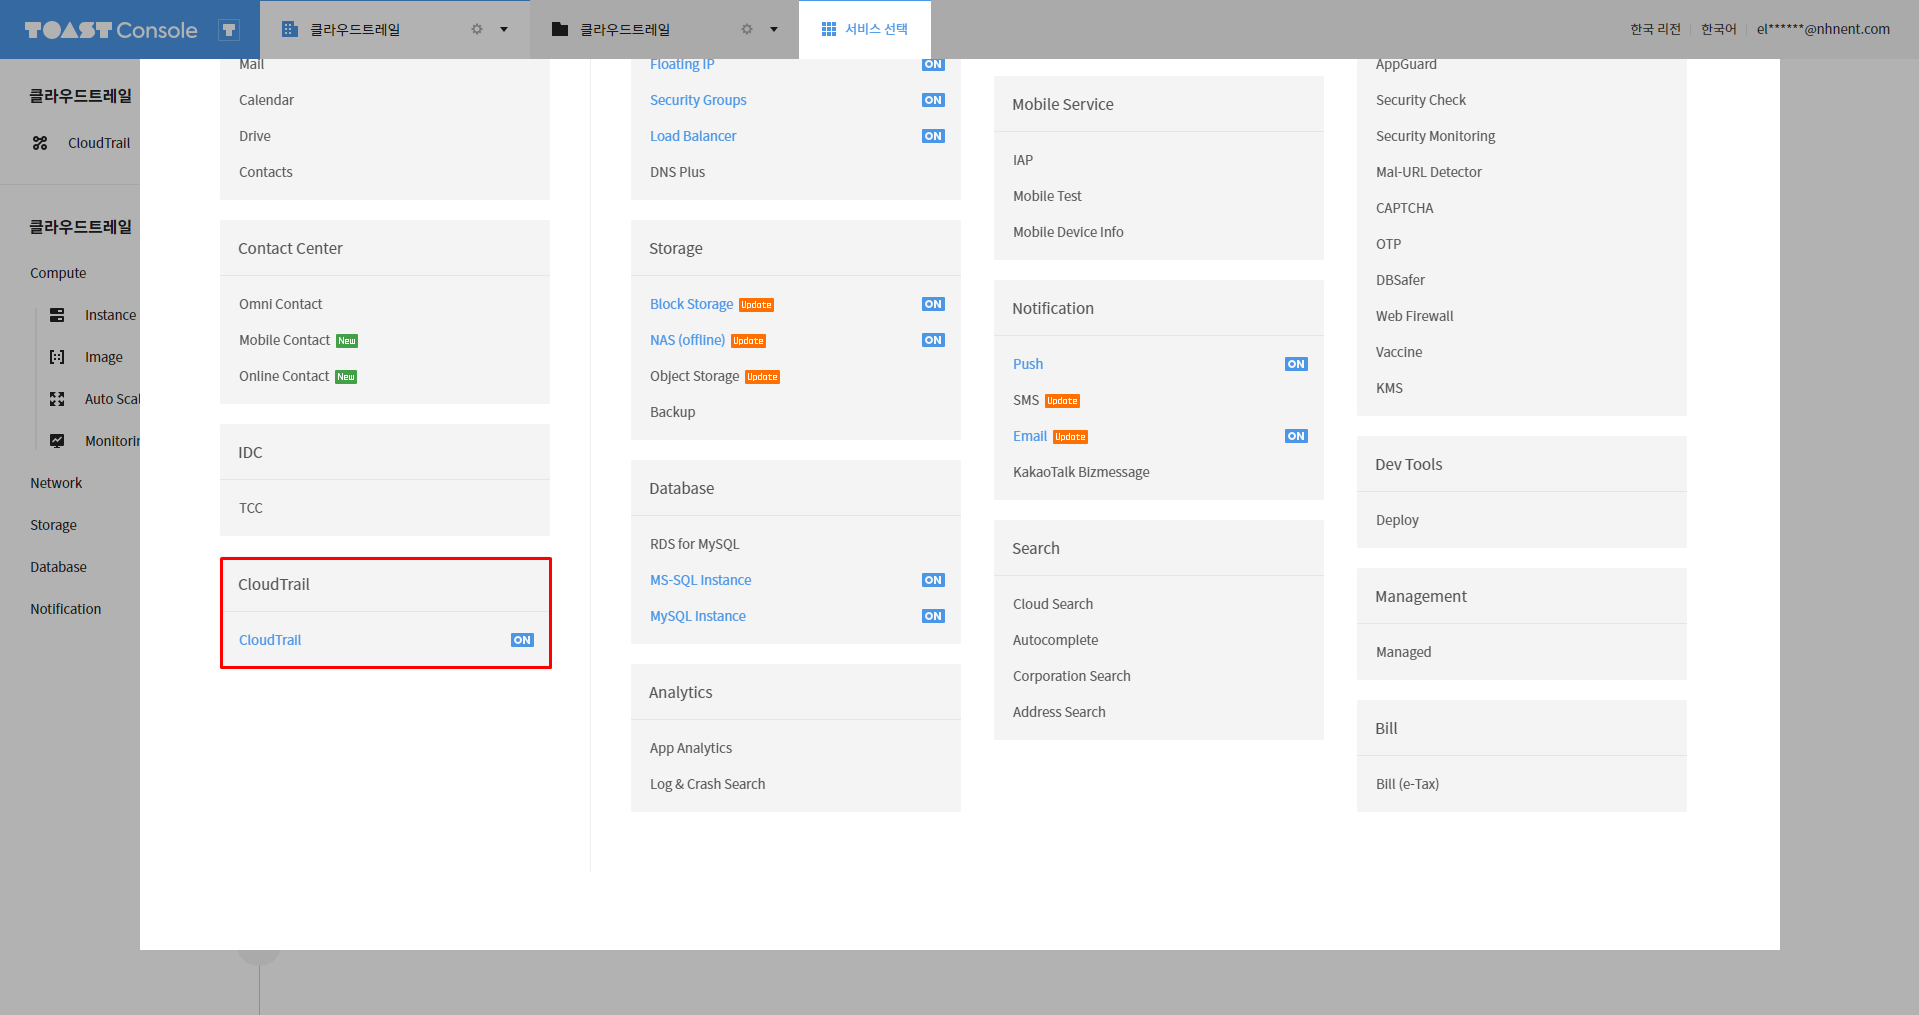Open CloudTrail in the sidebar menu
The width and height of the screenshot is (1919, 1015).
tap(99, 143)
